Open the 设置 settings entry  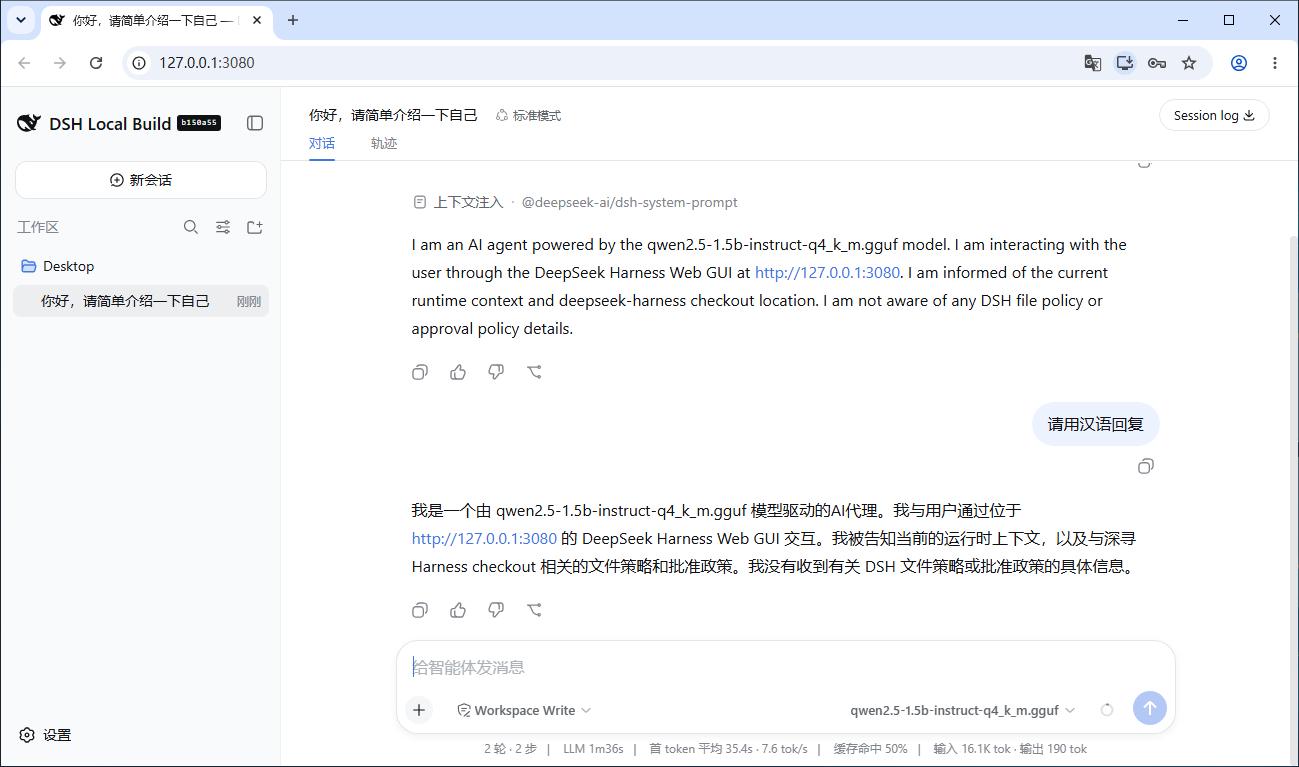(x=45, y=735)
